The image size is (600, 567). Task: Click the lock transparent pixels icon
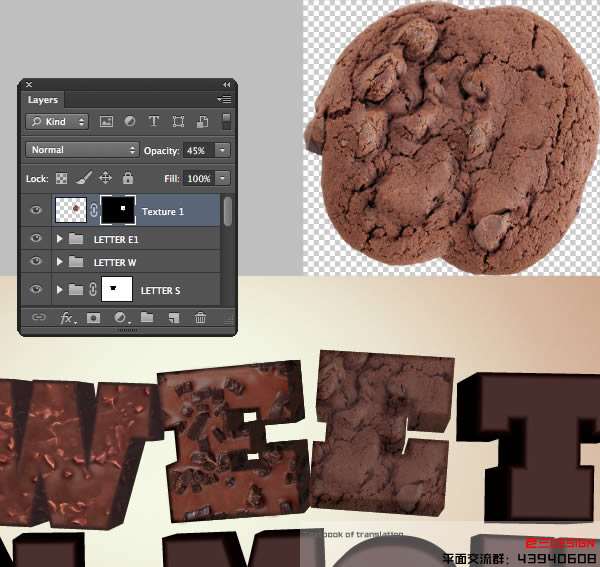tap(60, 178)
